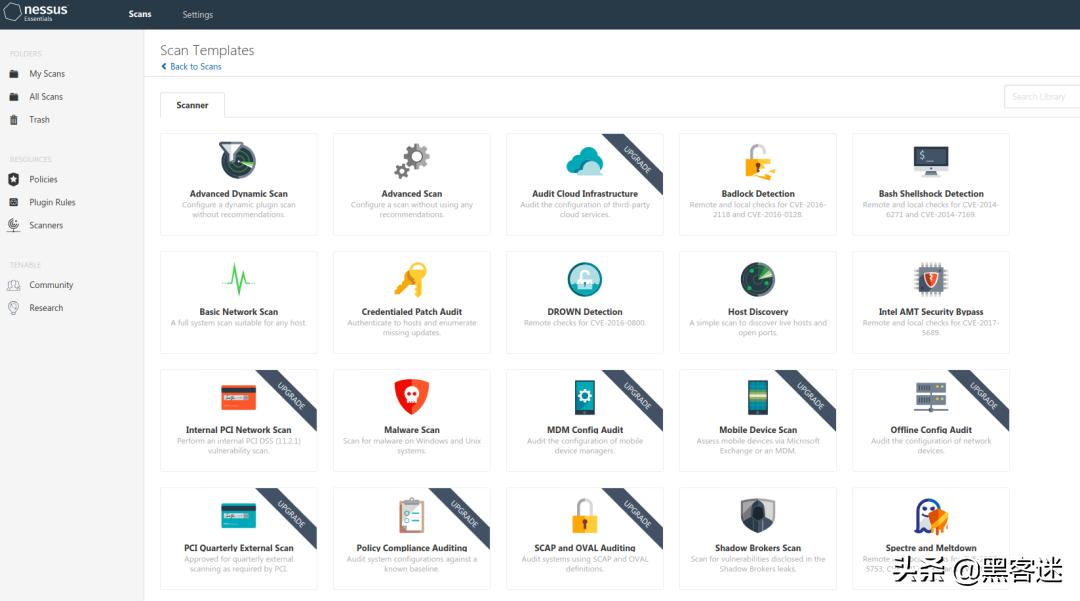This screenshot has width=1080, height=601.
Task: Open the Malware Scan skull shield icon
Action: click(x=411, y=397)
